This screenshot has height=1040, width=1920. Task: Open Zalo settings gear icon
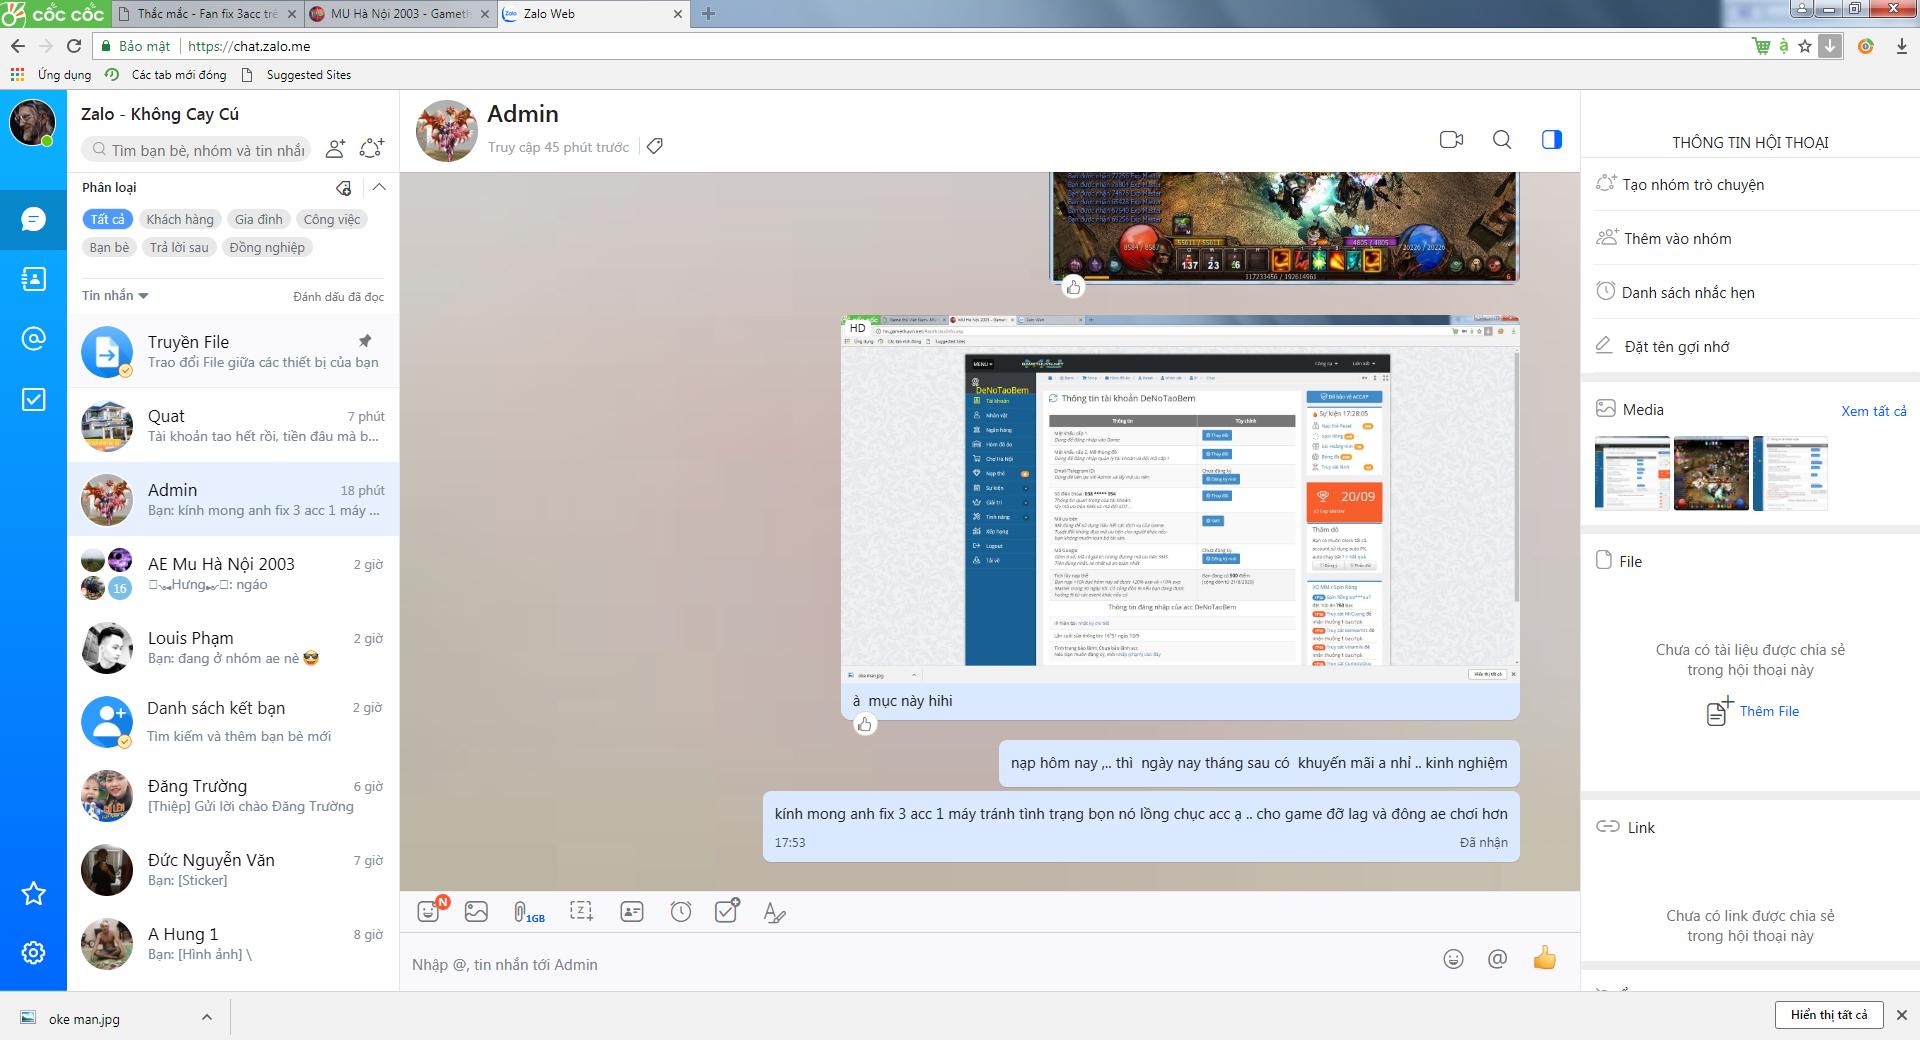pos(33,953)
